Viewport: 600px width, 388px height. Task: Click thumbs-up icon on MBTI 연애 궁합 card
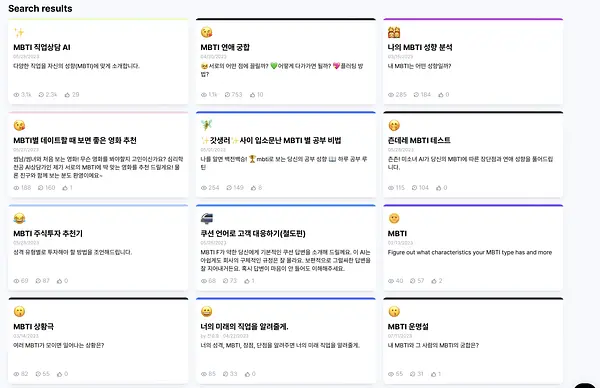tap(253, 95)
